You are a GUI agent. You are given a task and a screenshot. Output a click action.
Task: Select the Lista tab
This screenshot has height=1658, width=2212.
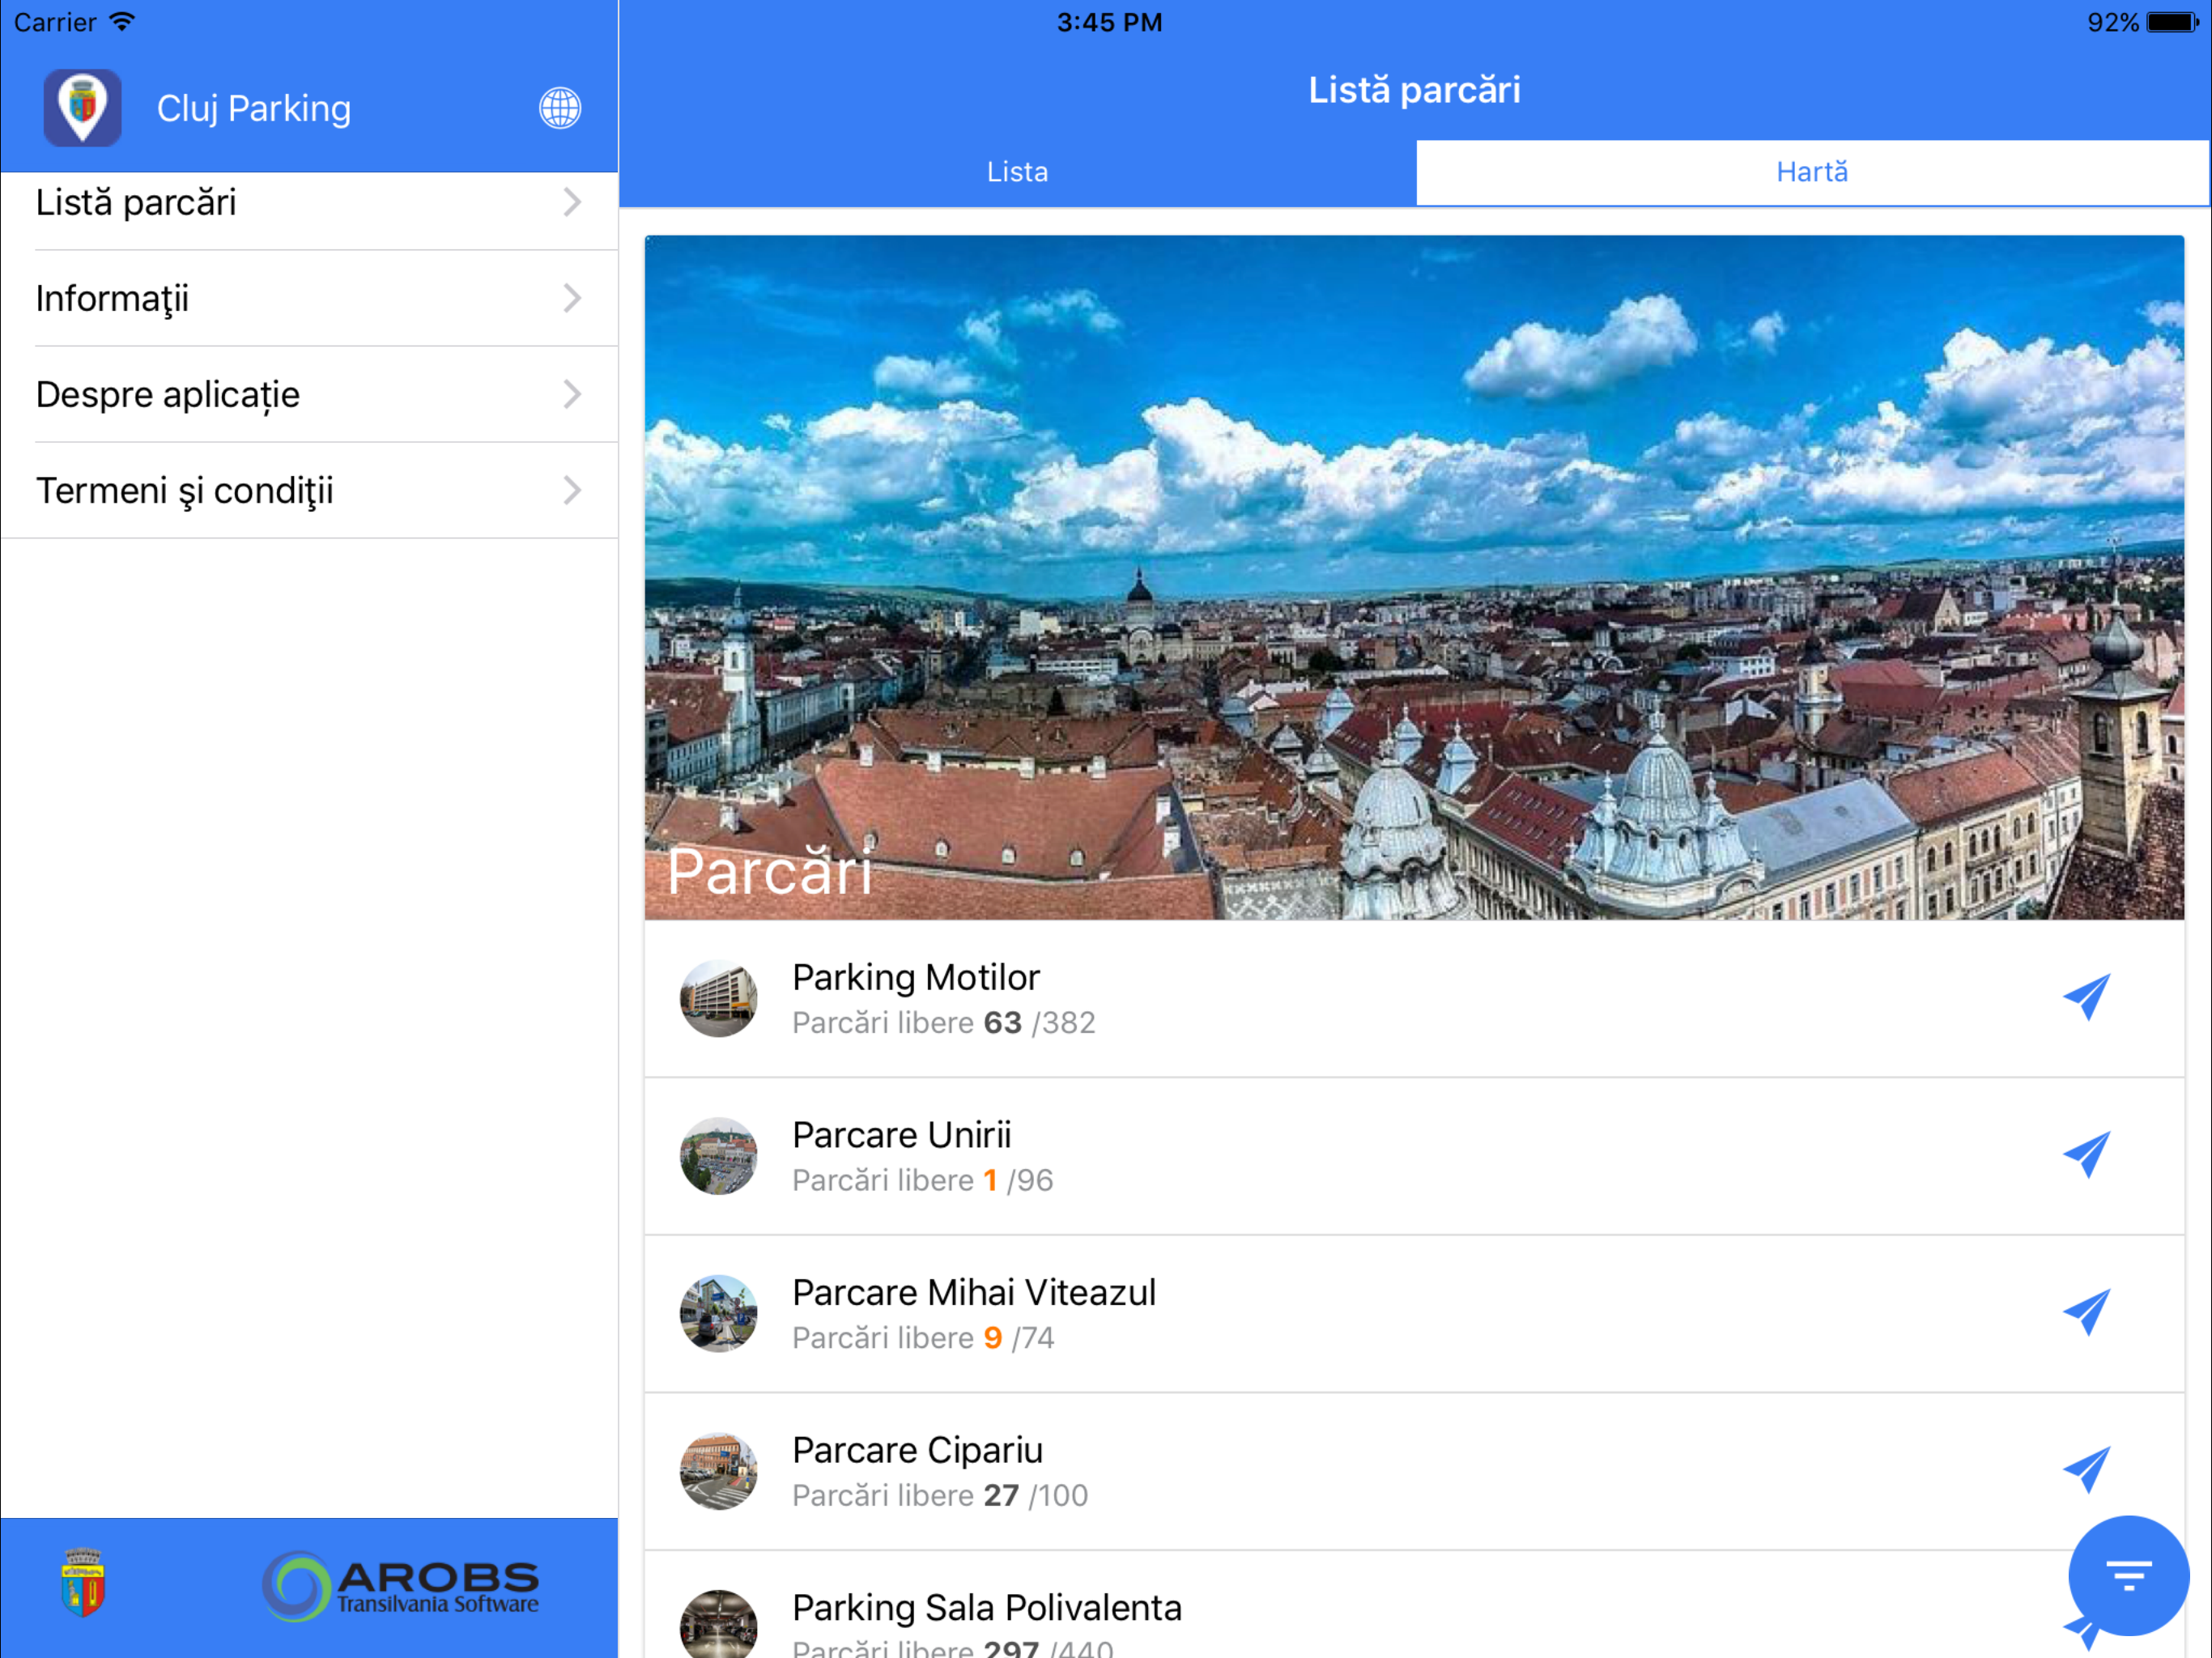pos(1017,172)
